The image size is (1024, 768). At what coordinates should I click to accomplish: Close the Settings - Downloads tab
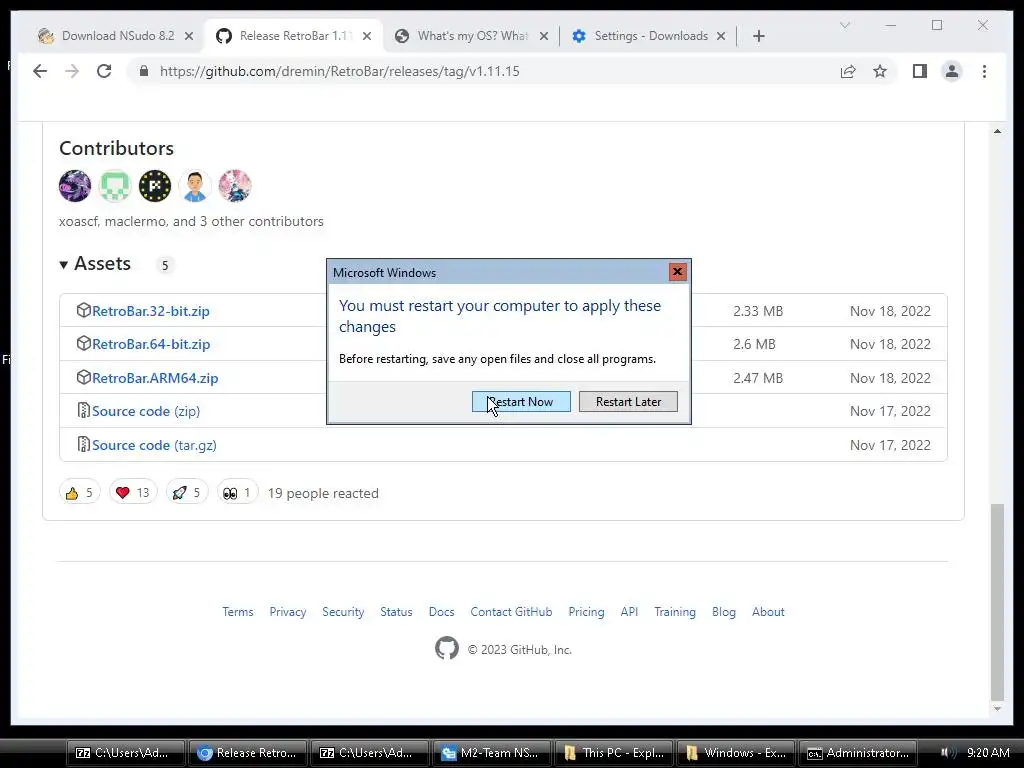tap(721, 36)
